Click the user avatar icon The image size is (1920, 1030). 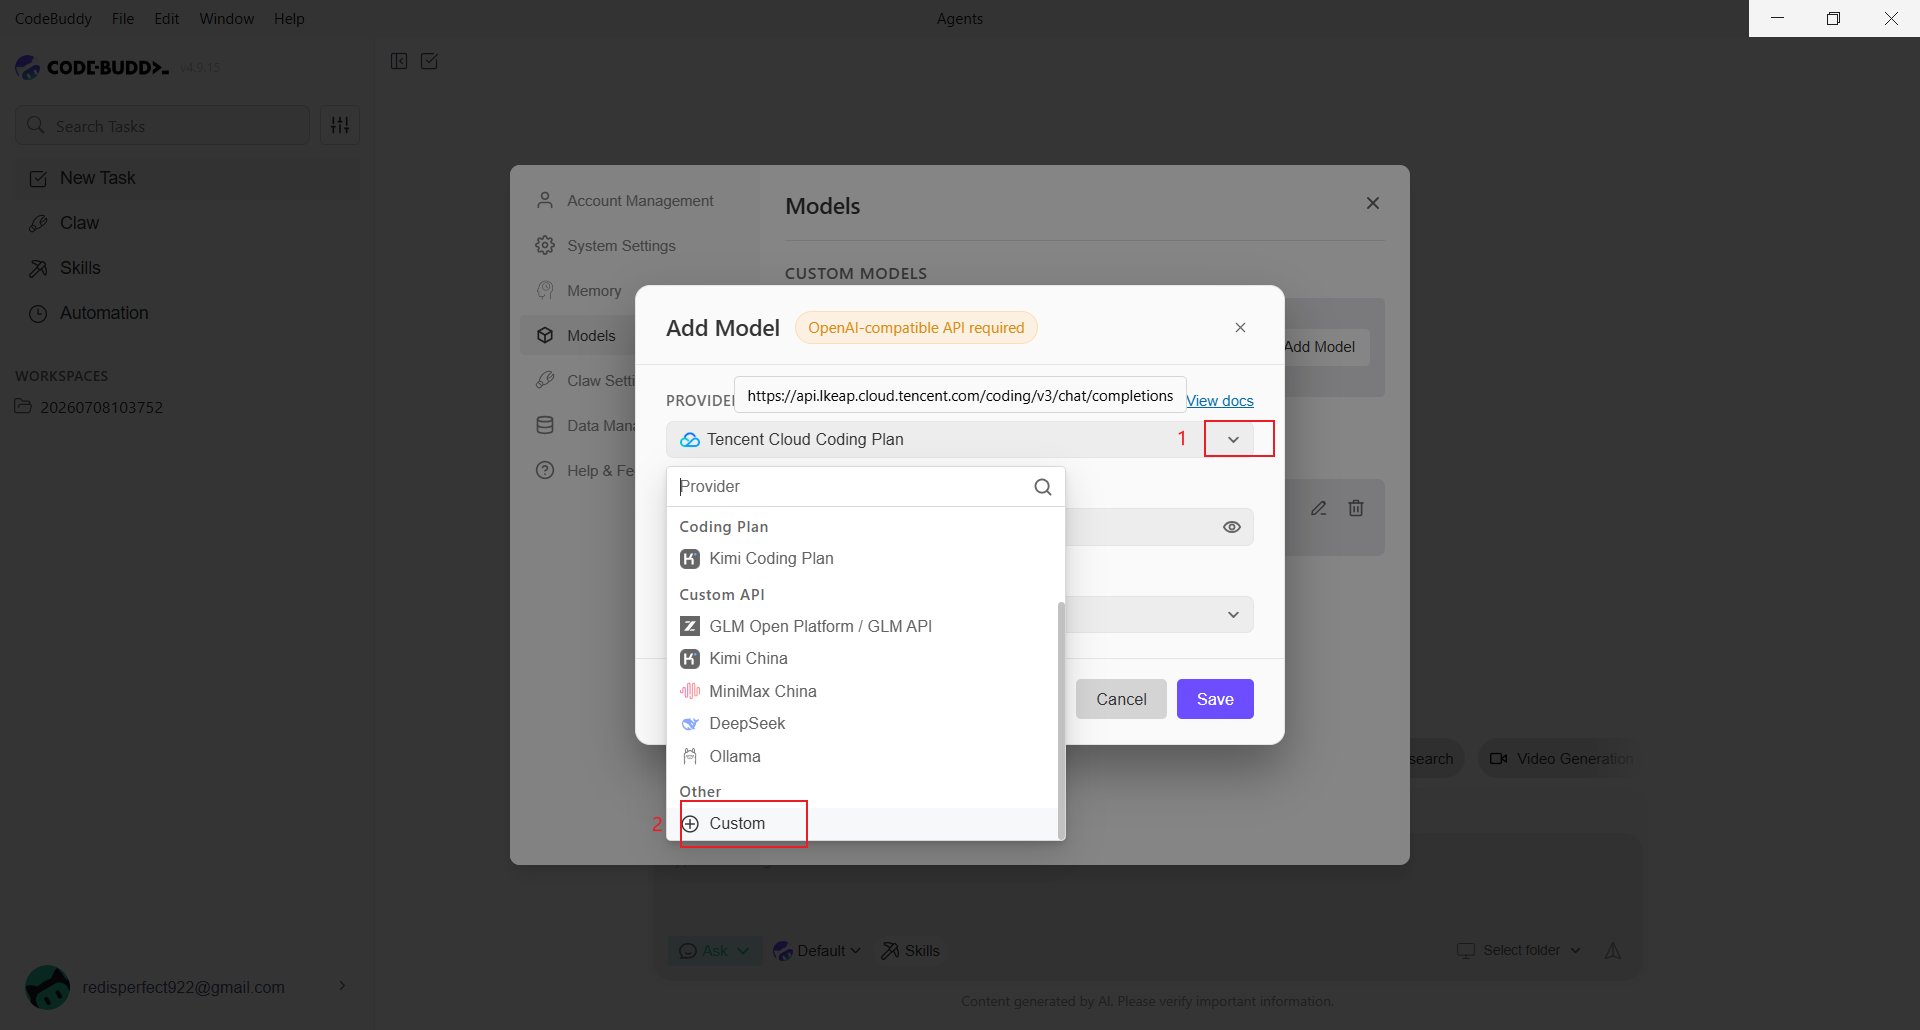47,987
